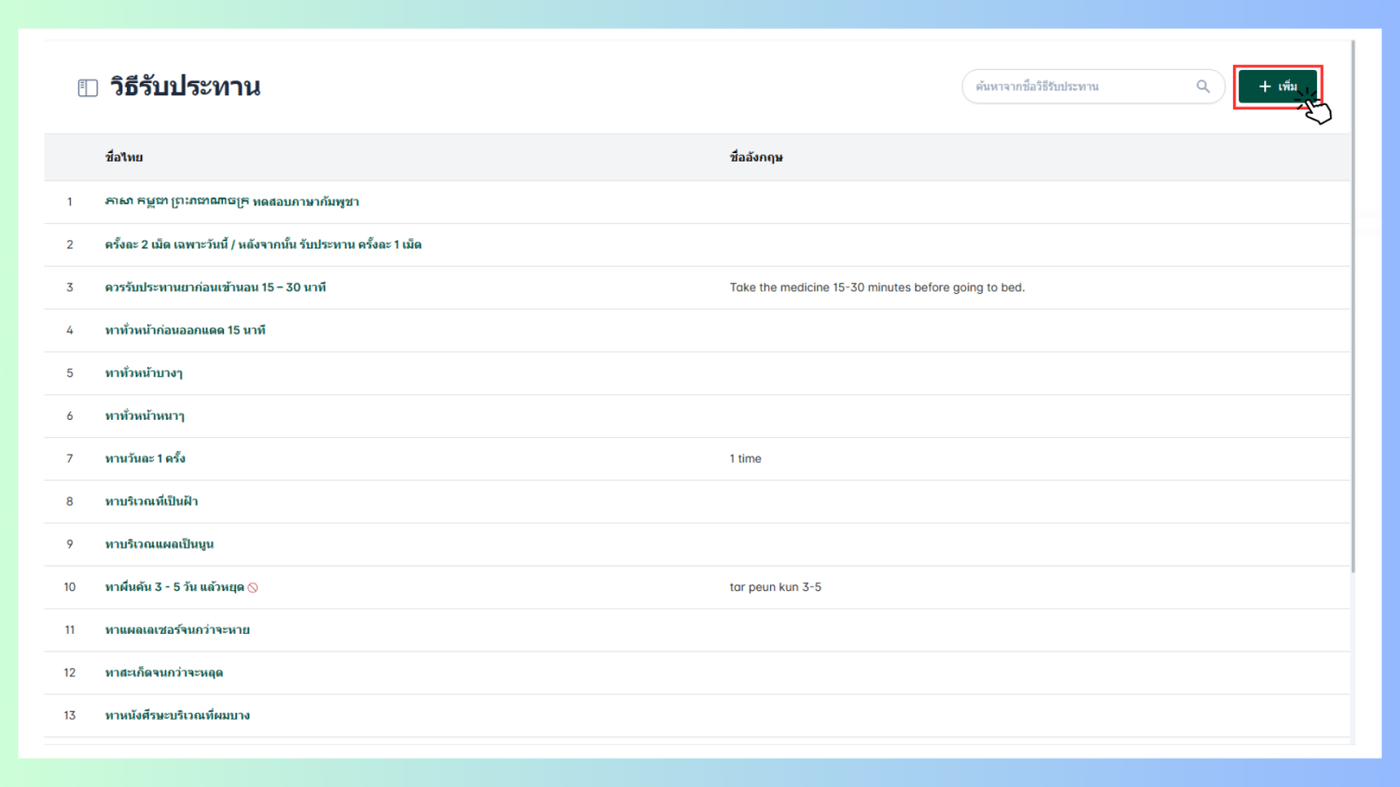Open ทาหนังศีรษะบริเวณที่ผมบาง
The height and width of the screenshot is (787, 1400).
(177, 716)
